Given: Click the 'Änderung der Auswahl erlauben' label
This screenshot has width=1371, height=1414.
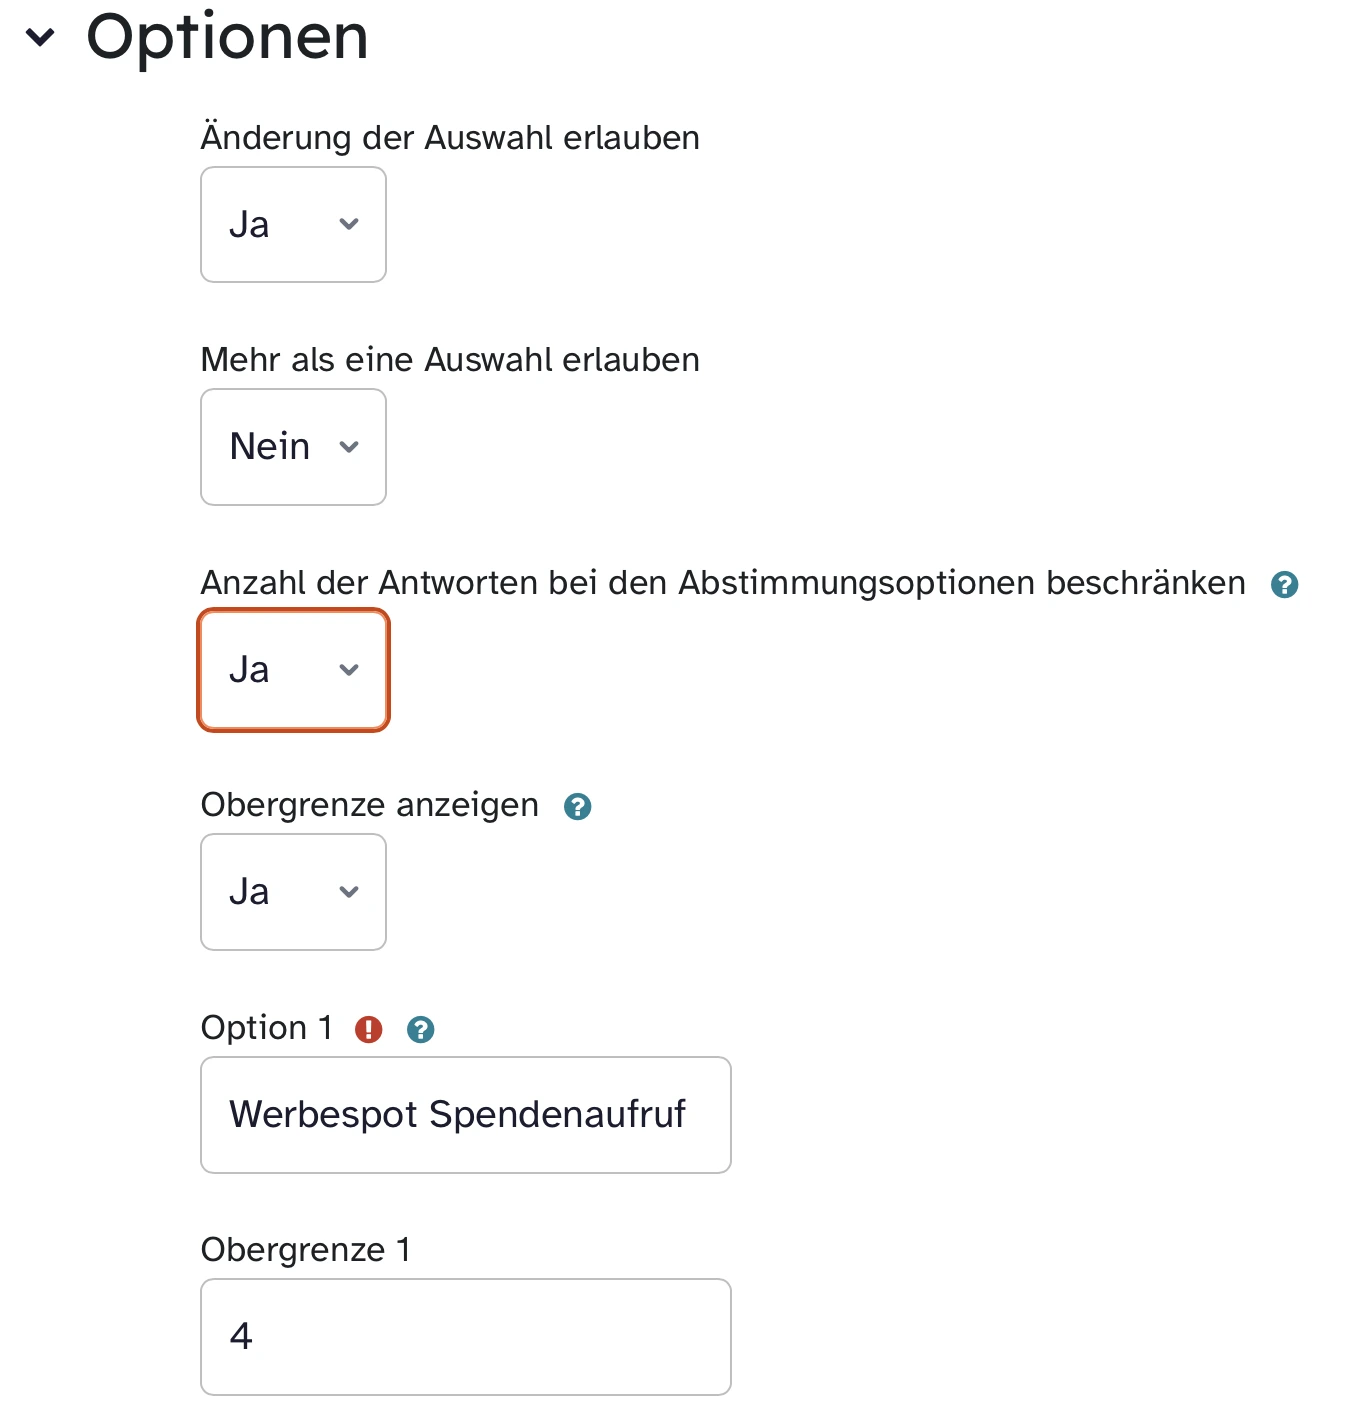Looking at the screenshot, I should click(450, 138).
